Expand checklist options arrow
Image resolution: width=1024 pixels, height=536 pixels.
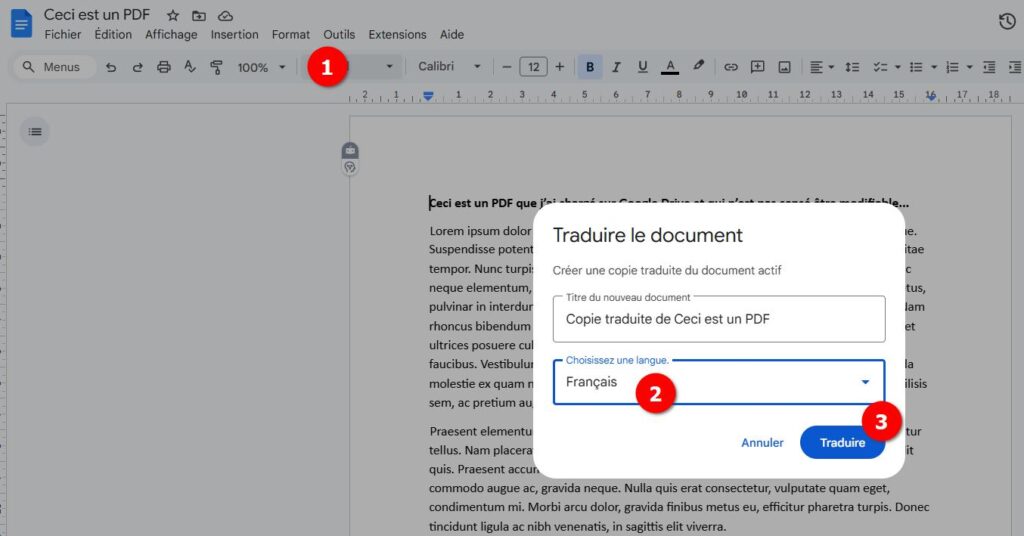click(897, 67)
